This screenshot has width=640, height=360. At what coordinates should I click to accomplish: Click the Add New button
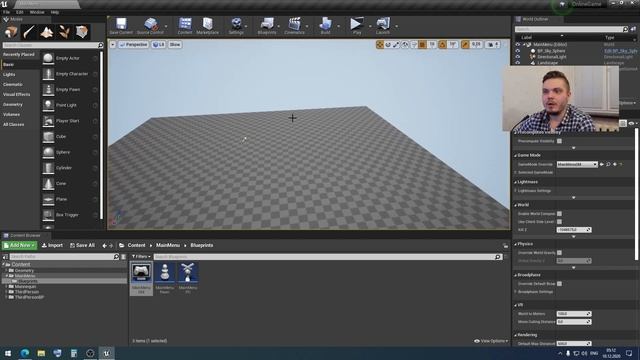(x=19, y=245)
